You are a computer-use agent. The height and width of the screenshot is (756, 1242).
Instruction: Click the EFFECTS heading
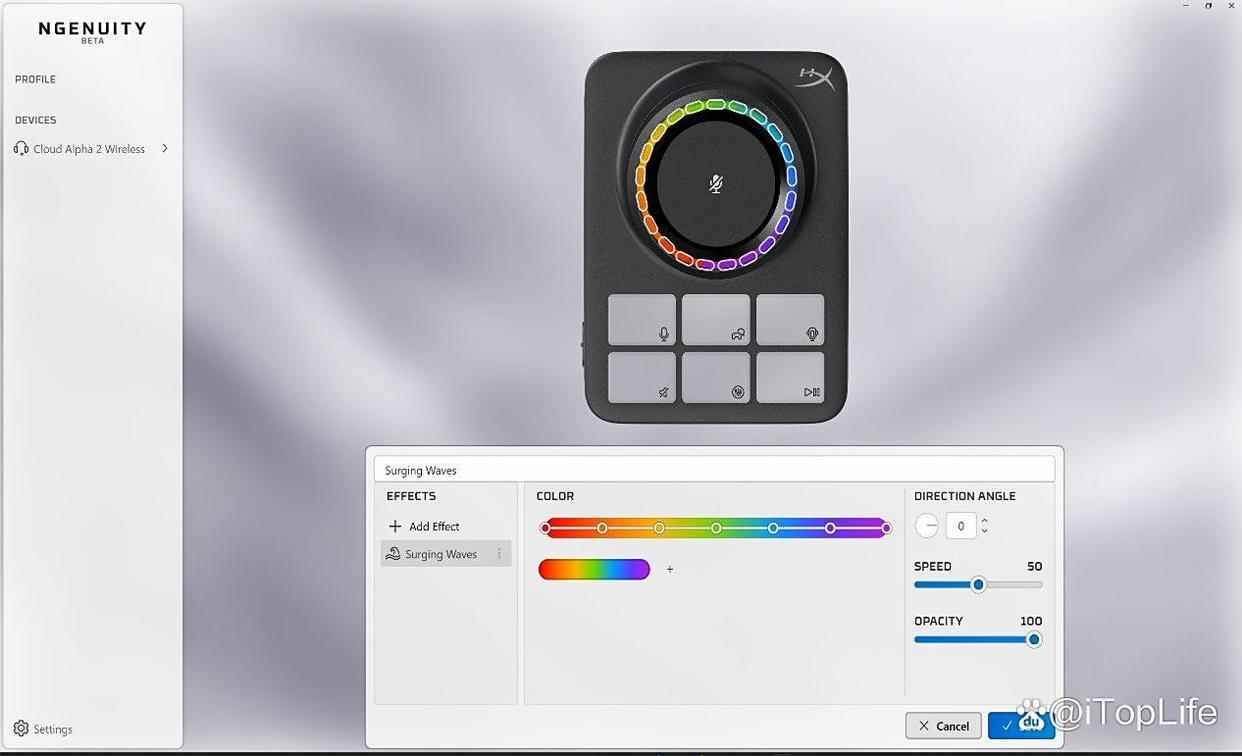411,496
